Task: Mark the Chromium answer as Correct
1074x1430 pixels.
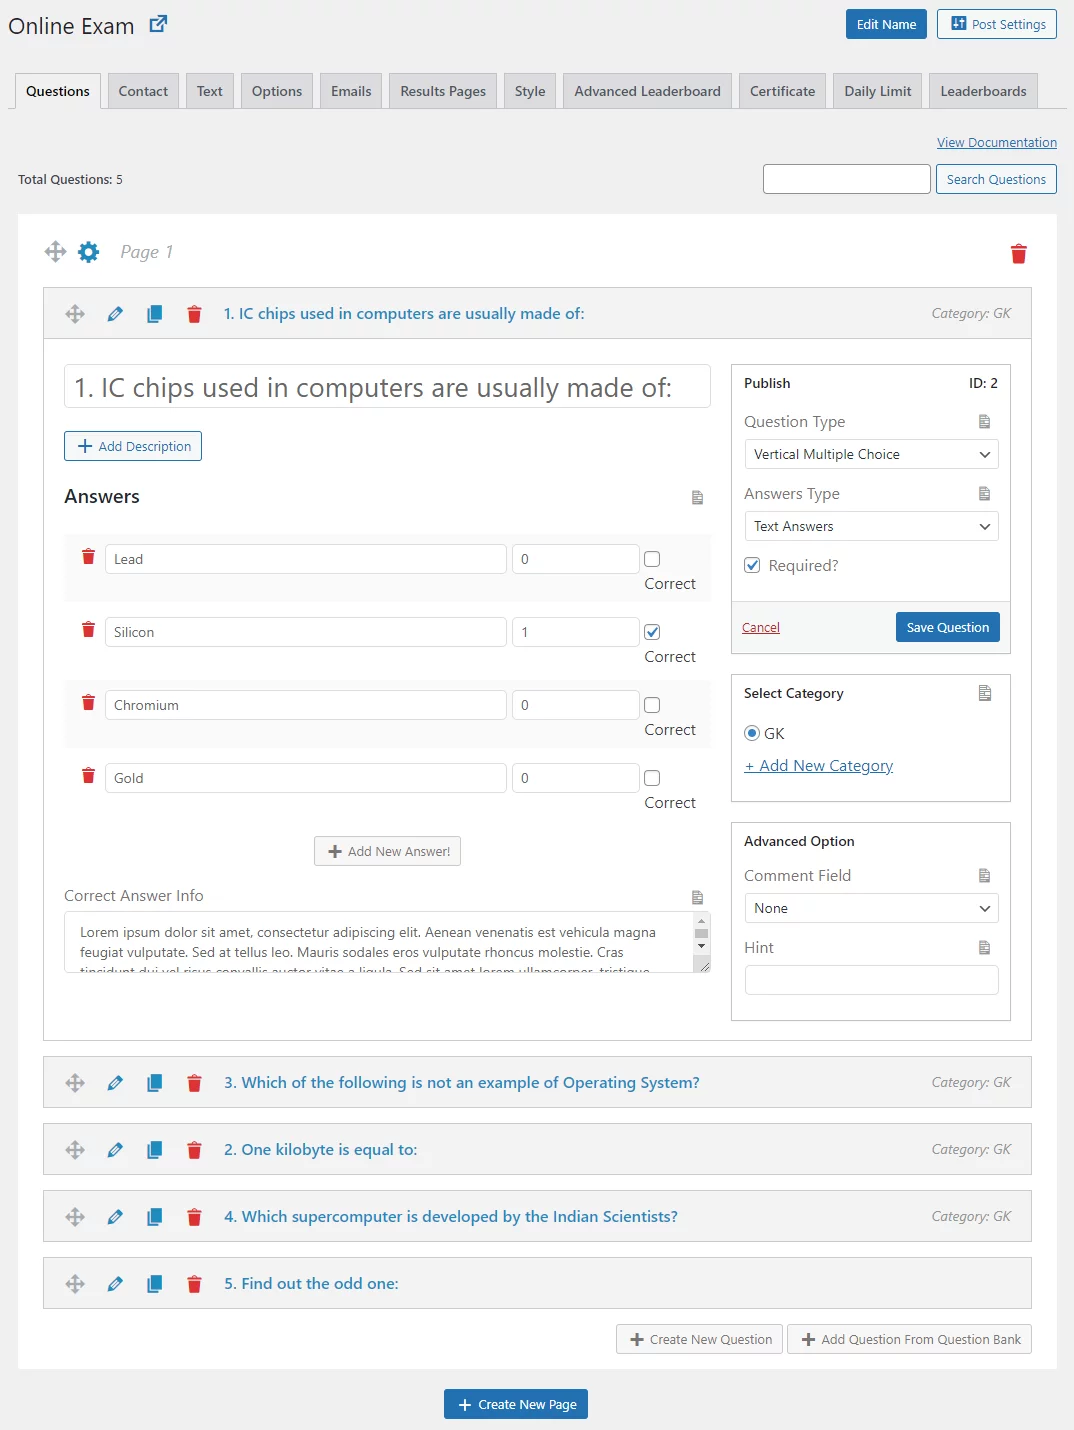Action: (x=651, y=704)
